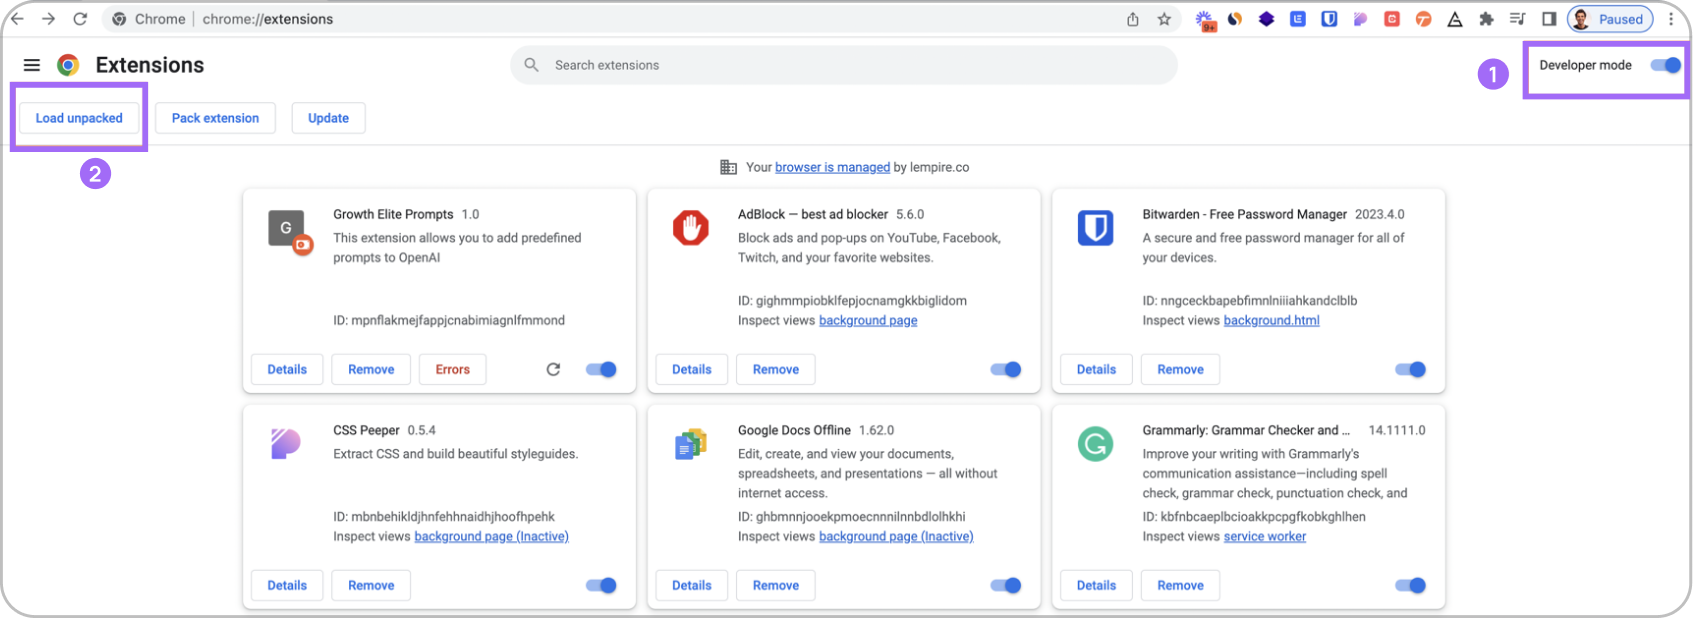Click the Google Docs Offline card icon
Screen dimensions: 1693x618
[x=690, y=444]
